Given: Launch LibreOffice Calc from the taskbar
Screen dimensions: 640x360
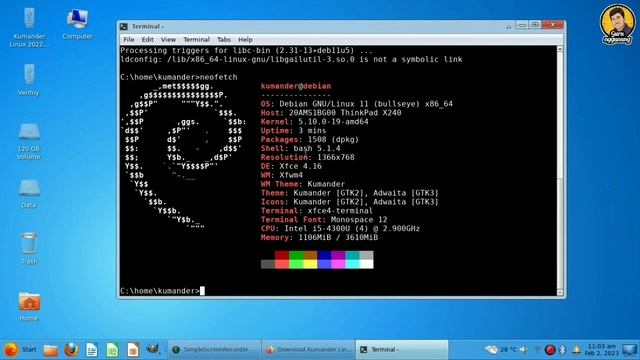Looking at the screenshot, I should 112,350.
